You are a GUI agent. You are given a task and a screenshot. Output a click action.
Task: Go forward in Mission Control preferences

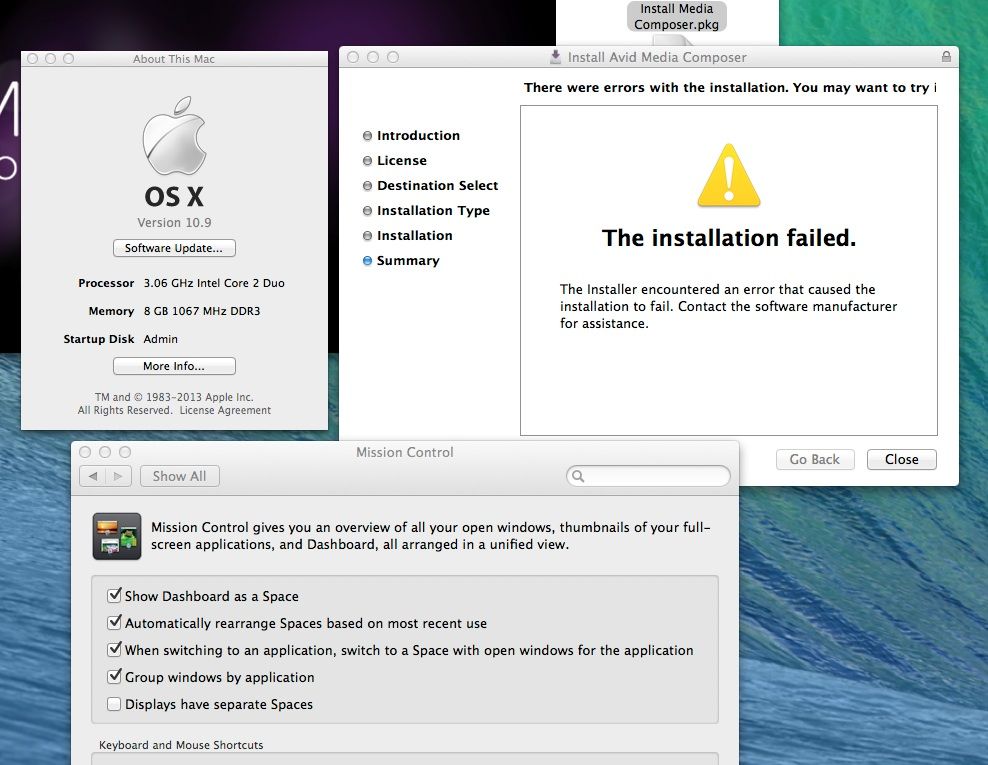[118, 476]
